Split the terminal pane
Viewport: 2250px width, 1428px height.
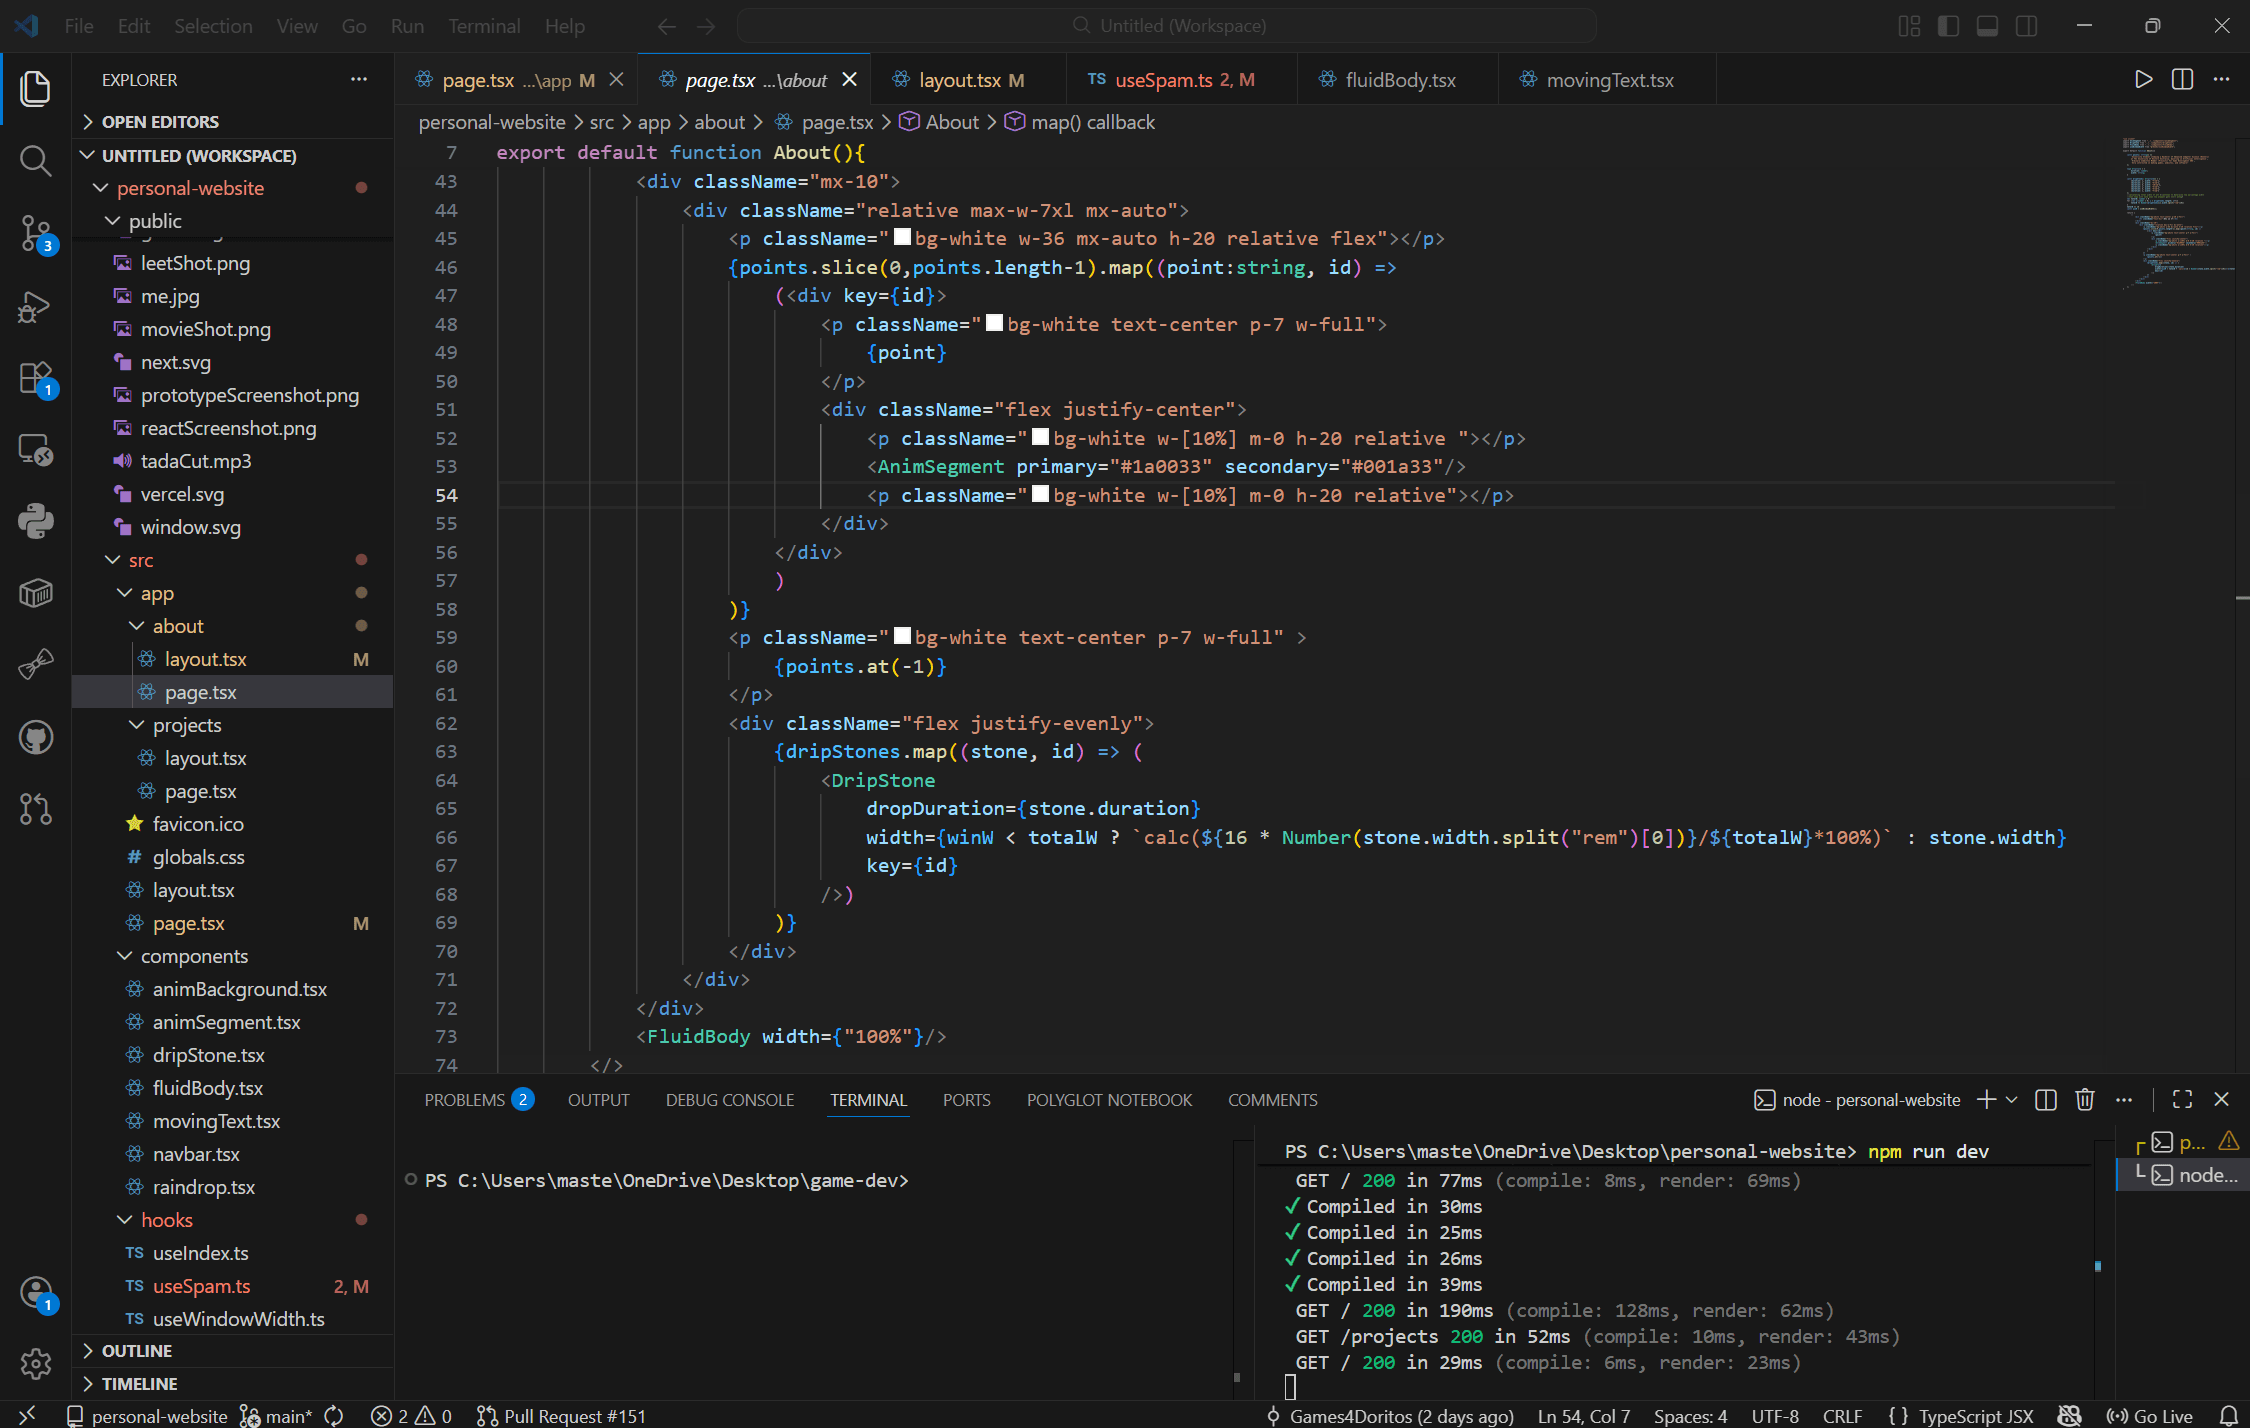pos(2046,1100)
